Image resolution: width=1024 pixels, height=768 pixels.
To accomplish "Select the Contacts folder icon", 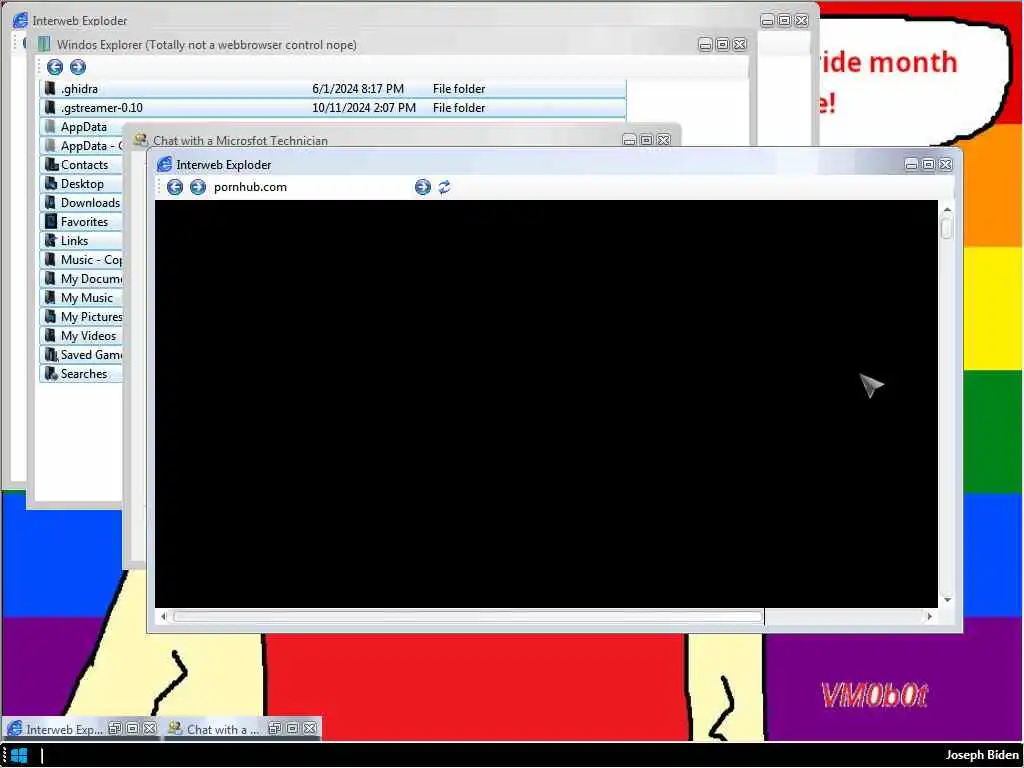I will [x=50, y=165].
